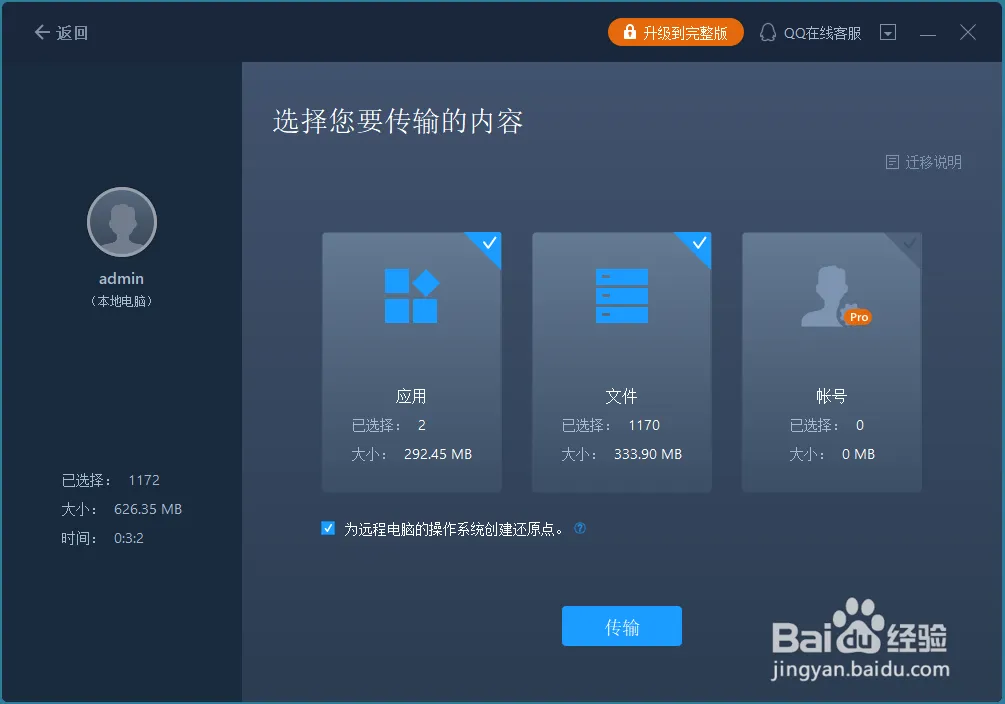Viewport: 1005px width, 704px height.
Task: Click the 升级到完整版 upgrade button
Action: [x=675, y=31]
